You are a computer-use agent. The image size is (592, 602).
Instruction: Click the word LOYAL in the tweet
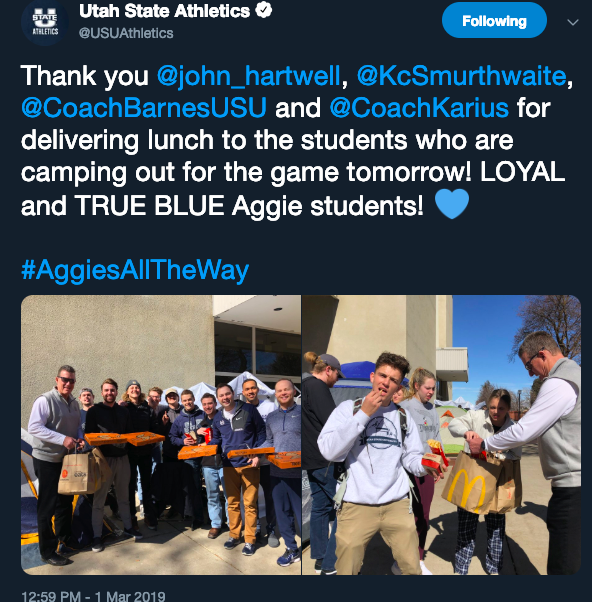(523, 172)
